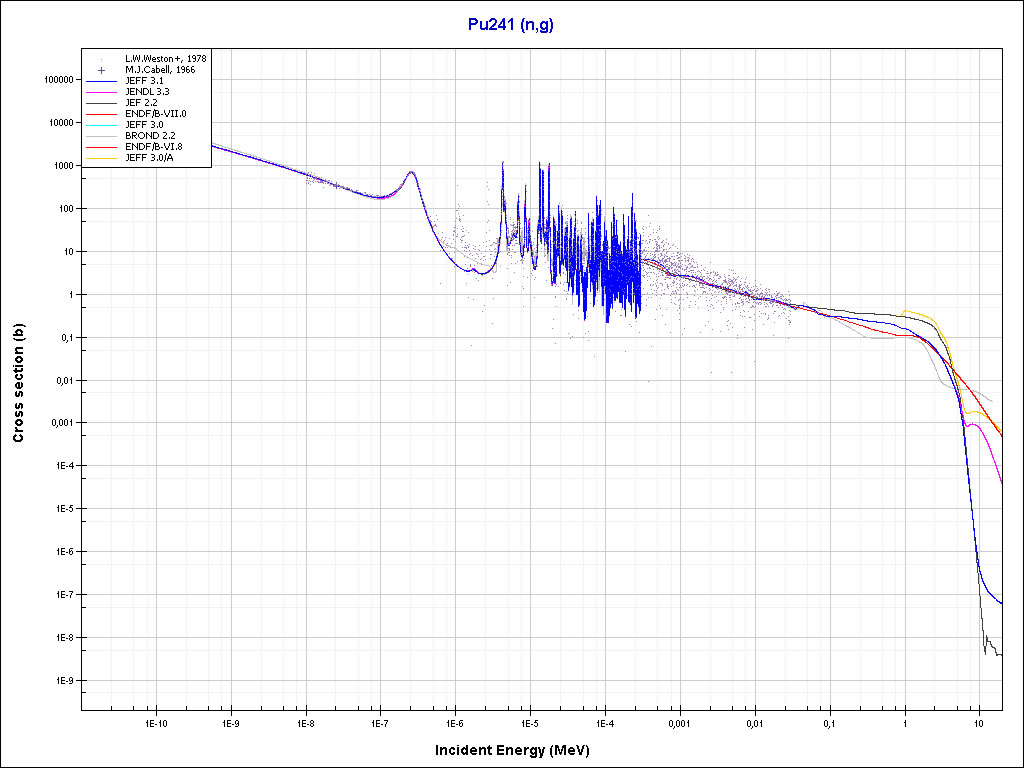Click the 1E-5 tick label on x-axis
Viewport: 1024px width, 768px height.
click(x=529, y=722)
